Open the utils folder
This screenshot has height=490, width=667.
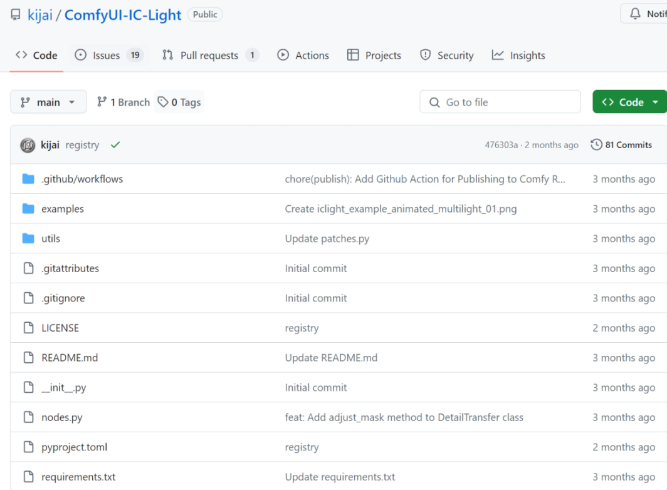[x=51, y=239]
